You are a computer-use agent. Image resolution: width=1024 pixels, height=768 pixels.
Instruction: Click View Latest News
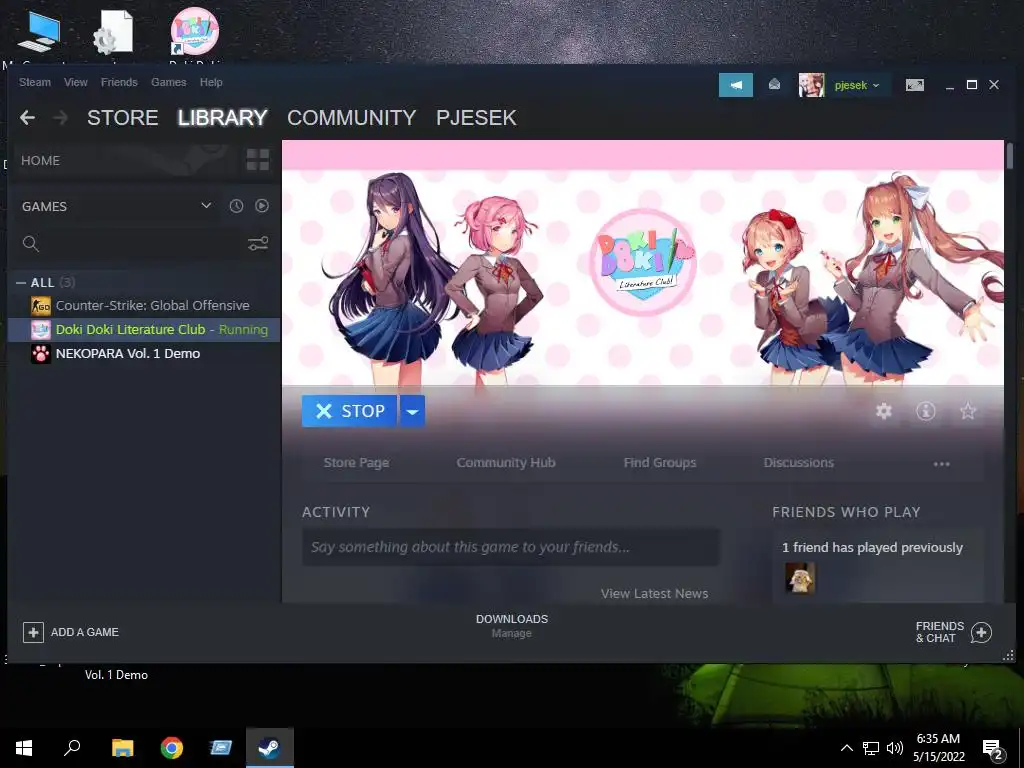coord(654,594)
